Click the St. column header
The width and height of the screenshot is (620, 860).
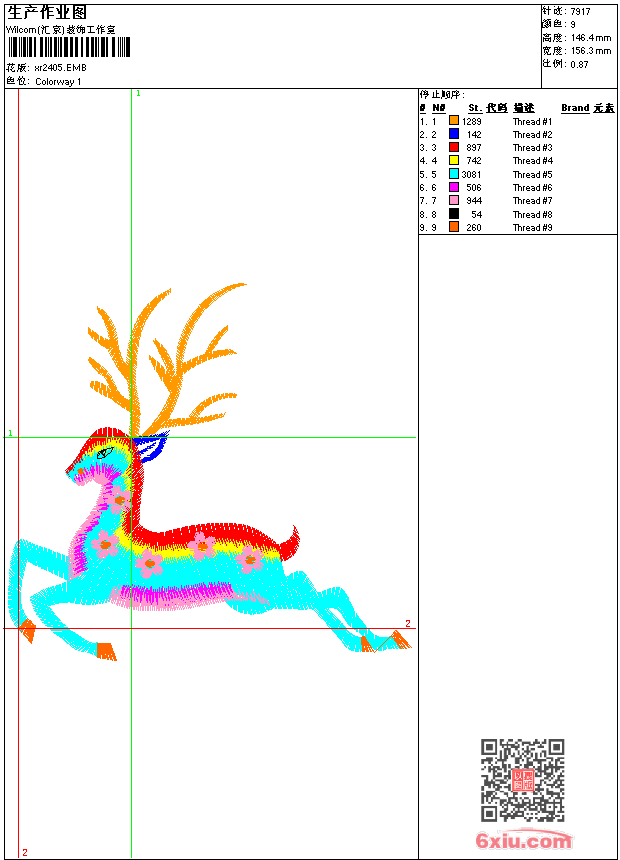[475, 108]
